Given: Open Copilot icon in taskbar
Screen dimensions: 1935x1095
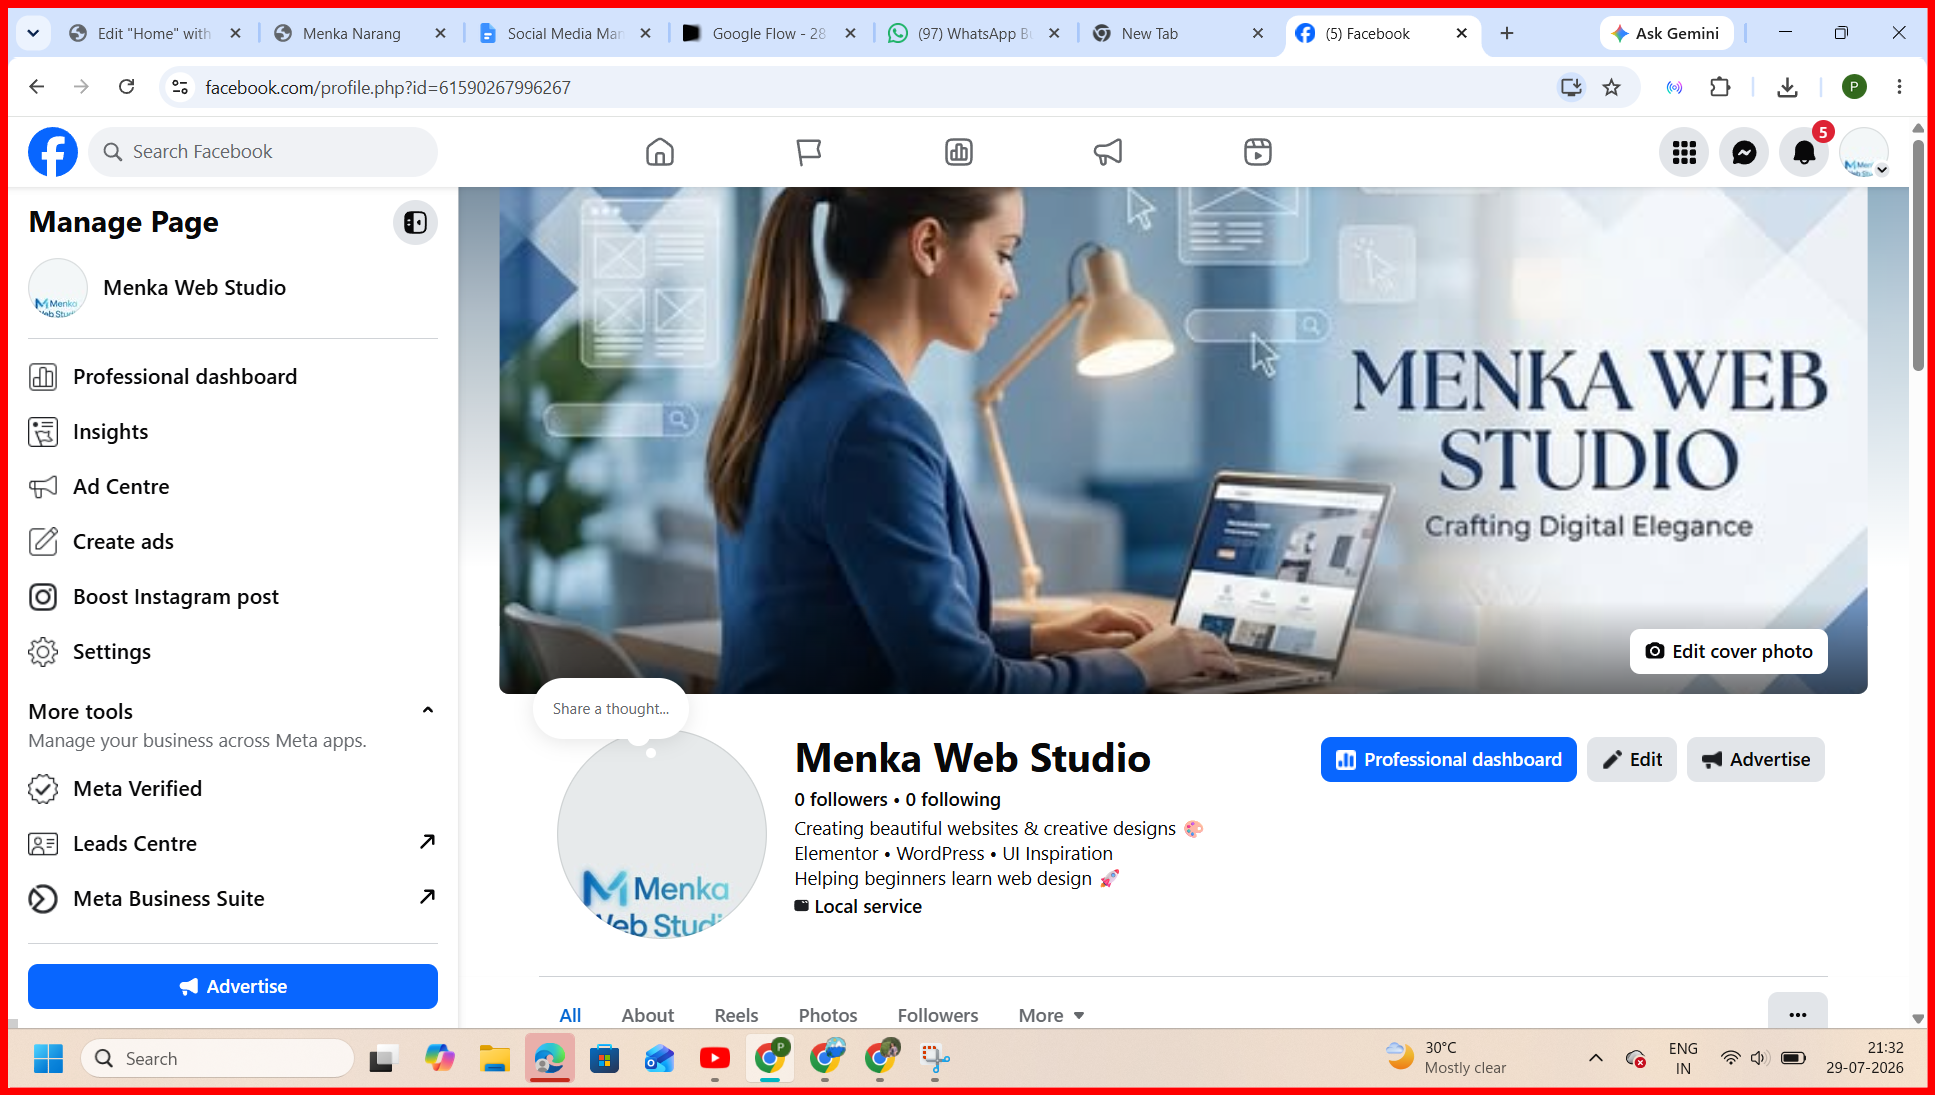Looking at the screenshot, I should 439,1058.
